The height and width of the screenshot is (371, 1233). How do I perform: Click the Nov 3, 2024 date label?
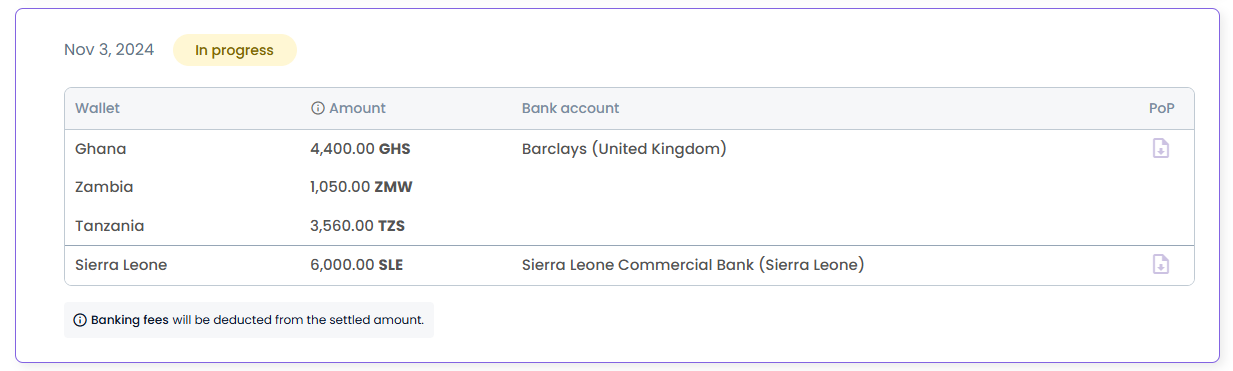pyautogui.click(x=109, y=50)
